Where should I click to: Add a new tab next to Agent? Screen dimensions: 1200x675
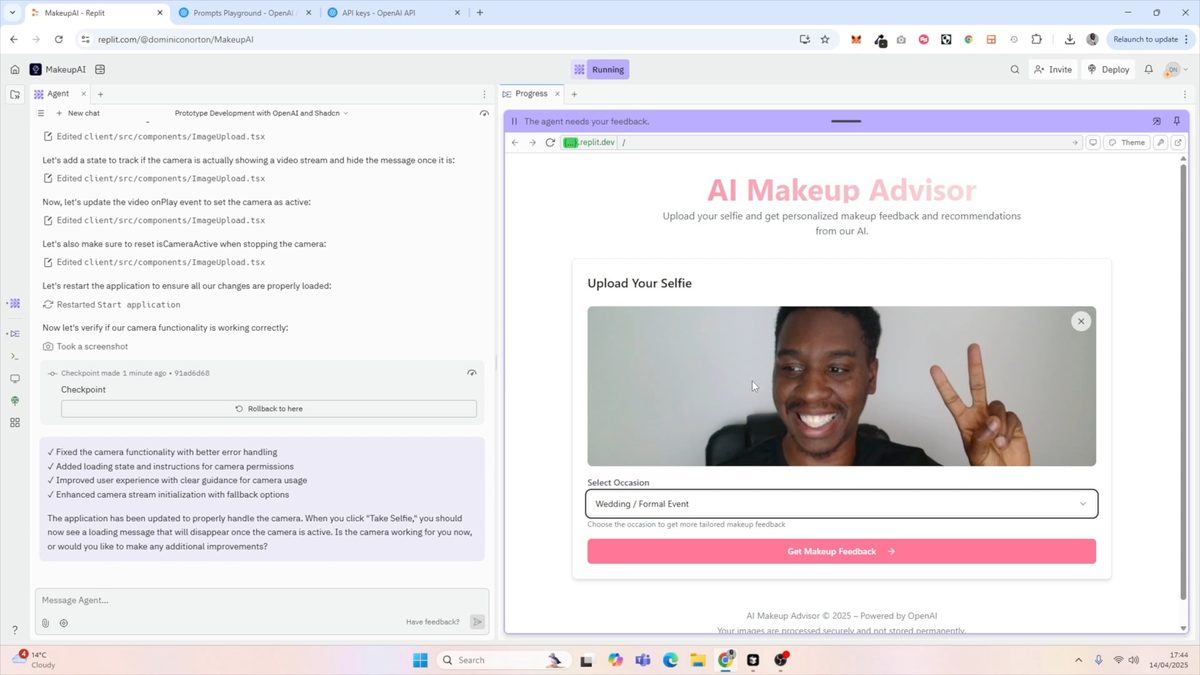[x=100, y=94]
